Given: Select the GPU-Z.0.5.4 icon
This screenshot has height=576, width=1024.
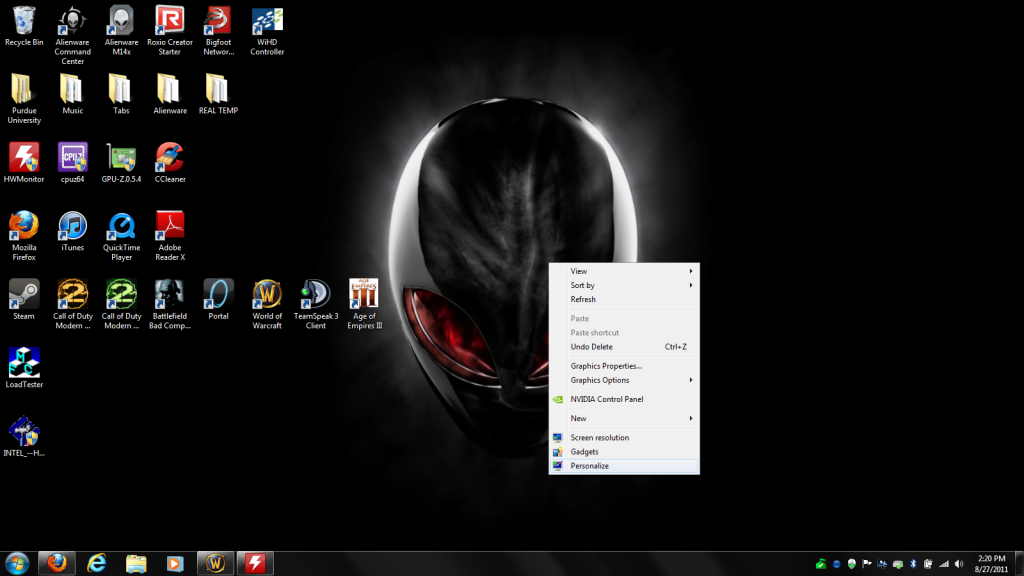Looking at the screenshot, I should tap(121, 163).
